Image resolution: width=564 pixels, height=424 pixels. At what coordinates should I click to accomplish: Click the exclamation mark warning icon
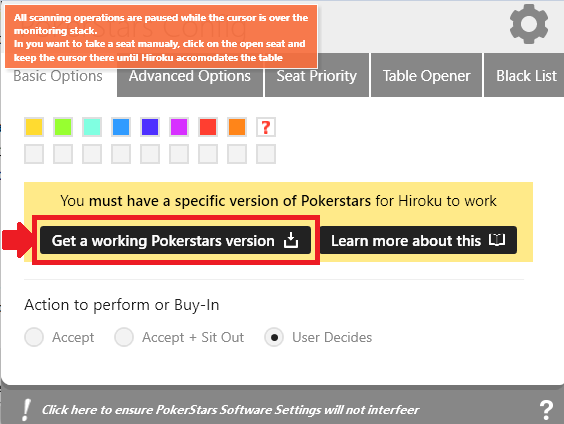pos(26,410)
